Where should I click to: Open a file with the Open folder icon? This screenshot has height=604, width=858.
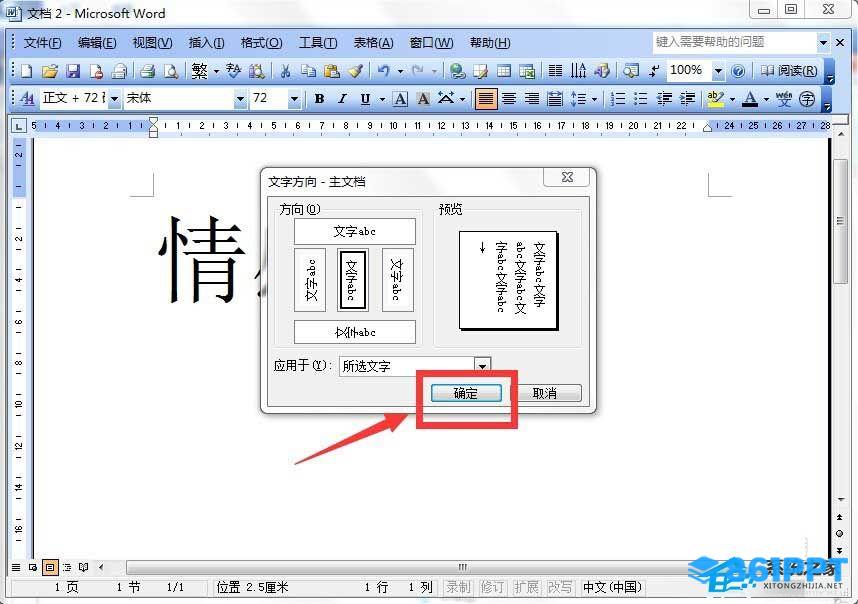click(50, 71)
